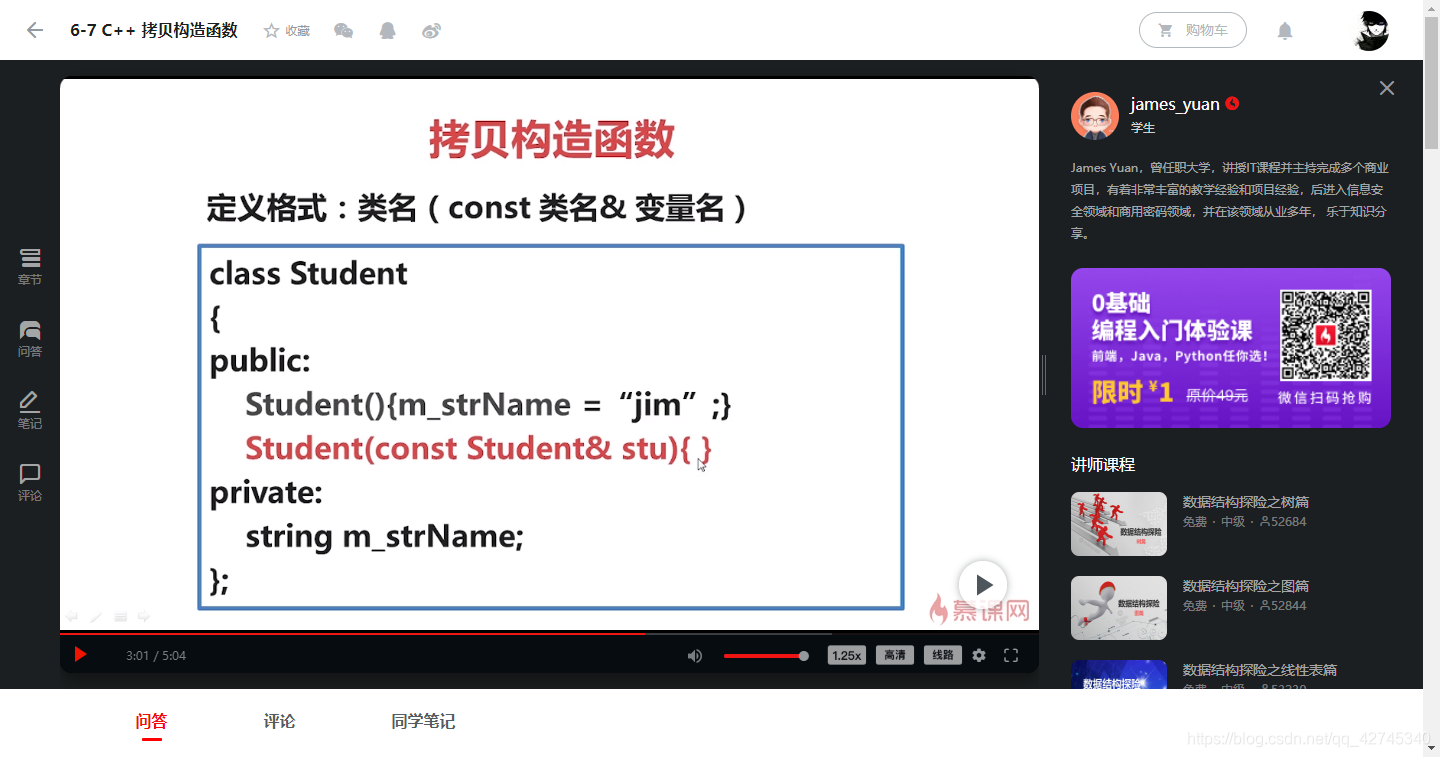1440x757 pixels.
Task: Click the 讲师课程 heading
Action: coord(1103,465)
